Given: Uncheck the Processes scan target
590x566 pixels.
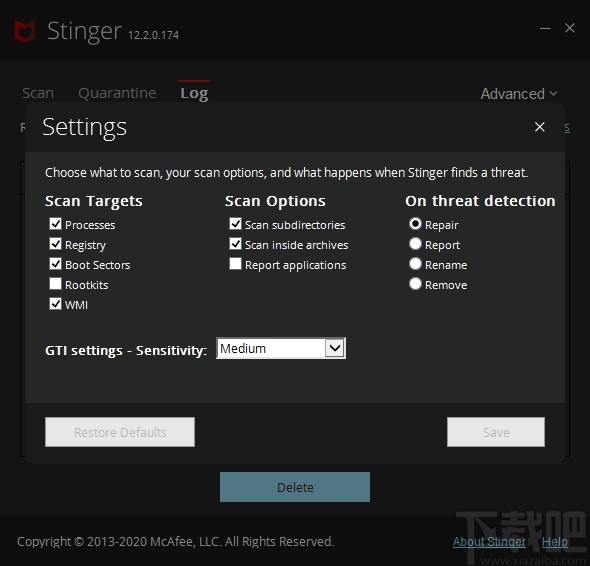Looking at the screenshot, I should [55, 224].
